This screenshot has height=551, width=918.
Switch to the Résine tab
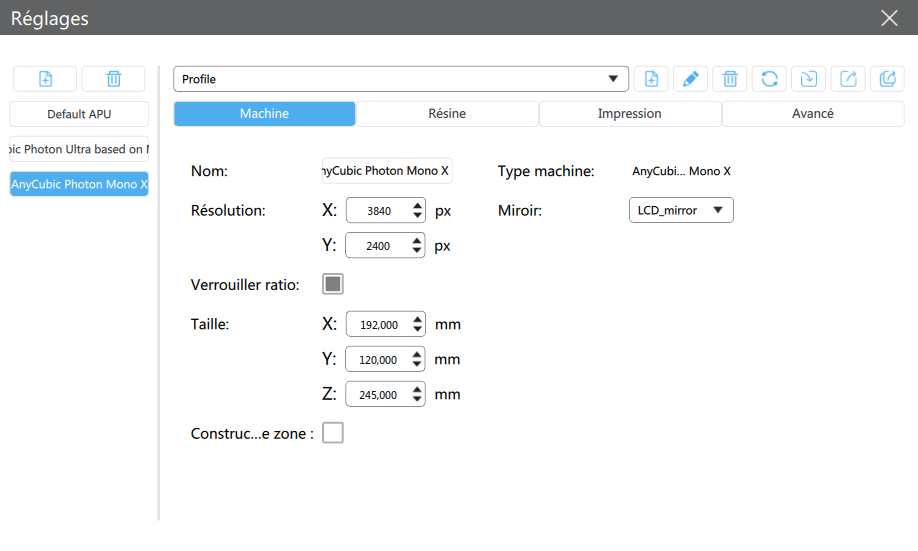[447, 114]
